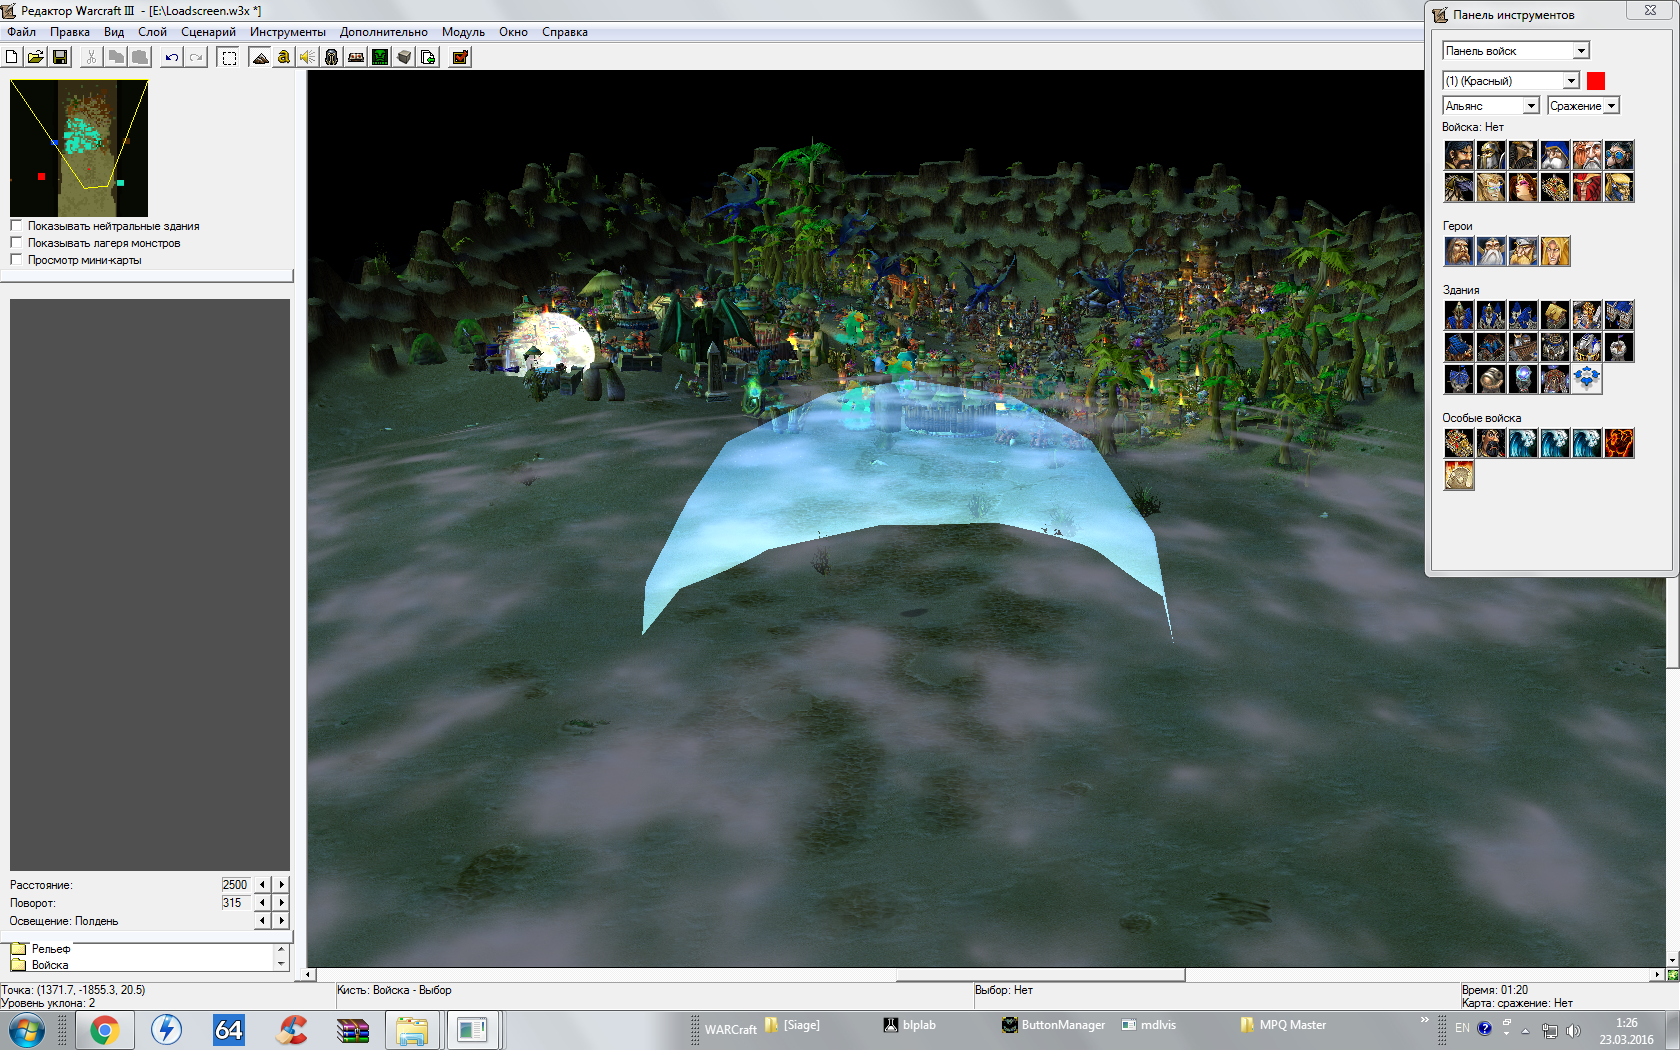
Task: Click the red player color swatch
Action: tap(1596, 81)
